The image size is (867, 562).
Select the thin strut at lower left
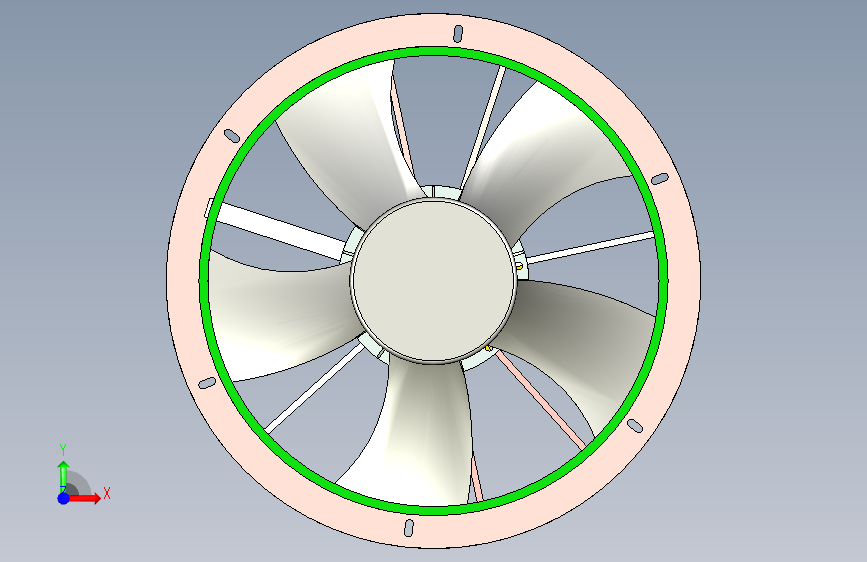(314, 388)
